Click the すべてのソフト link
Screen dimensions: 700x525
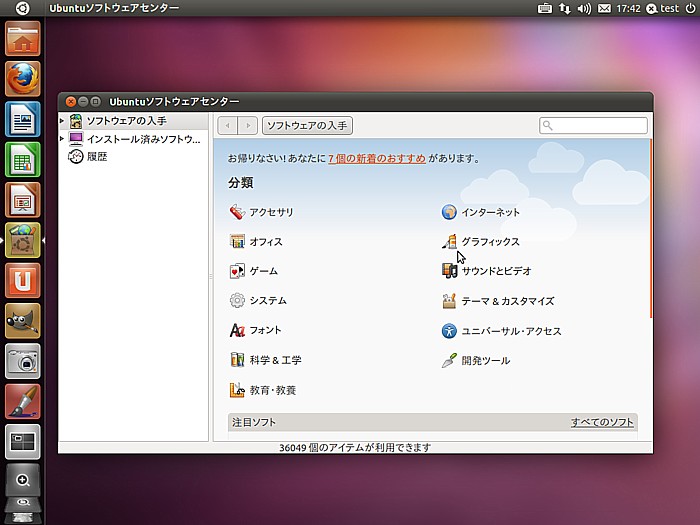tap(602, 422)
